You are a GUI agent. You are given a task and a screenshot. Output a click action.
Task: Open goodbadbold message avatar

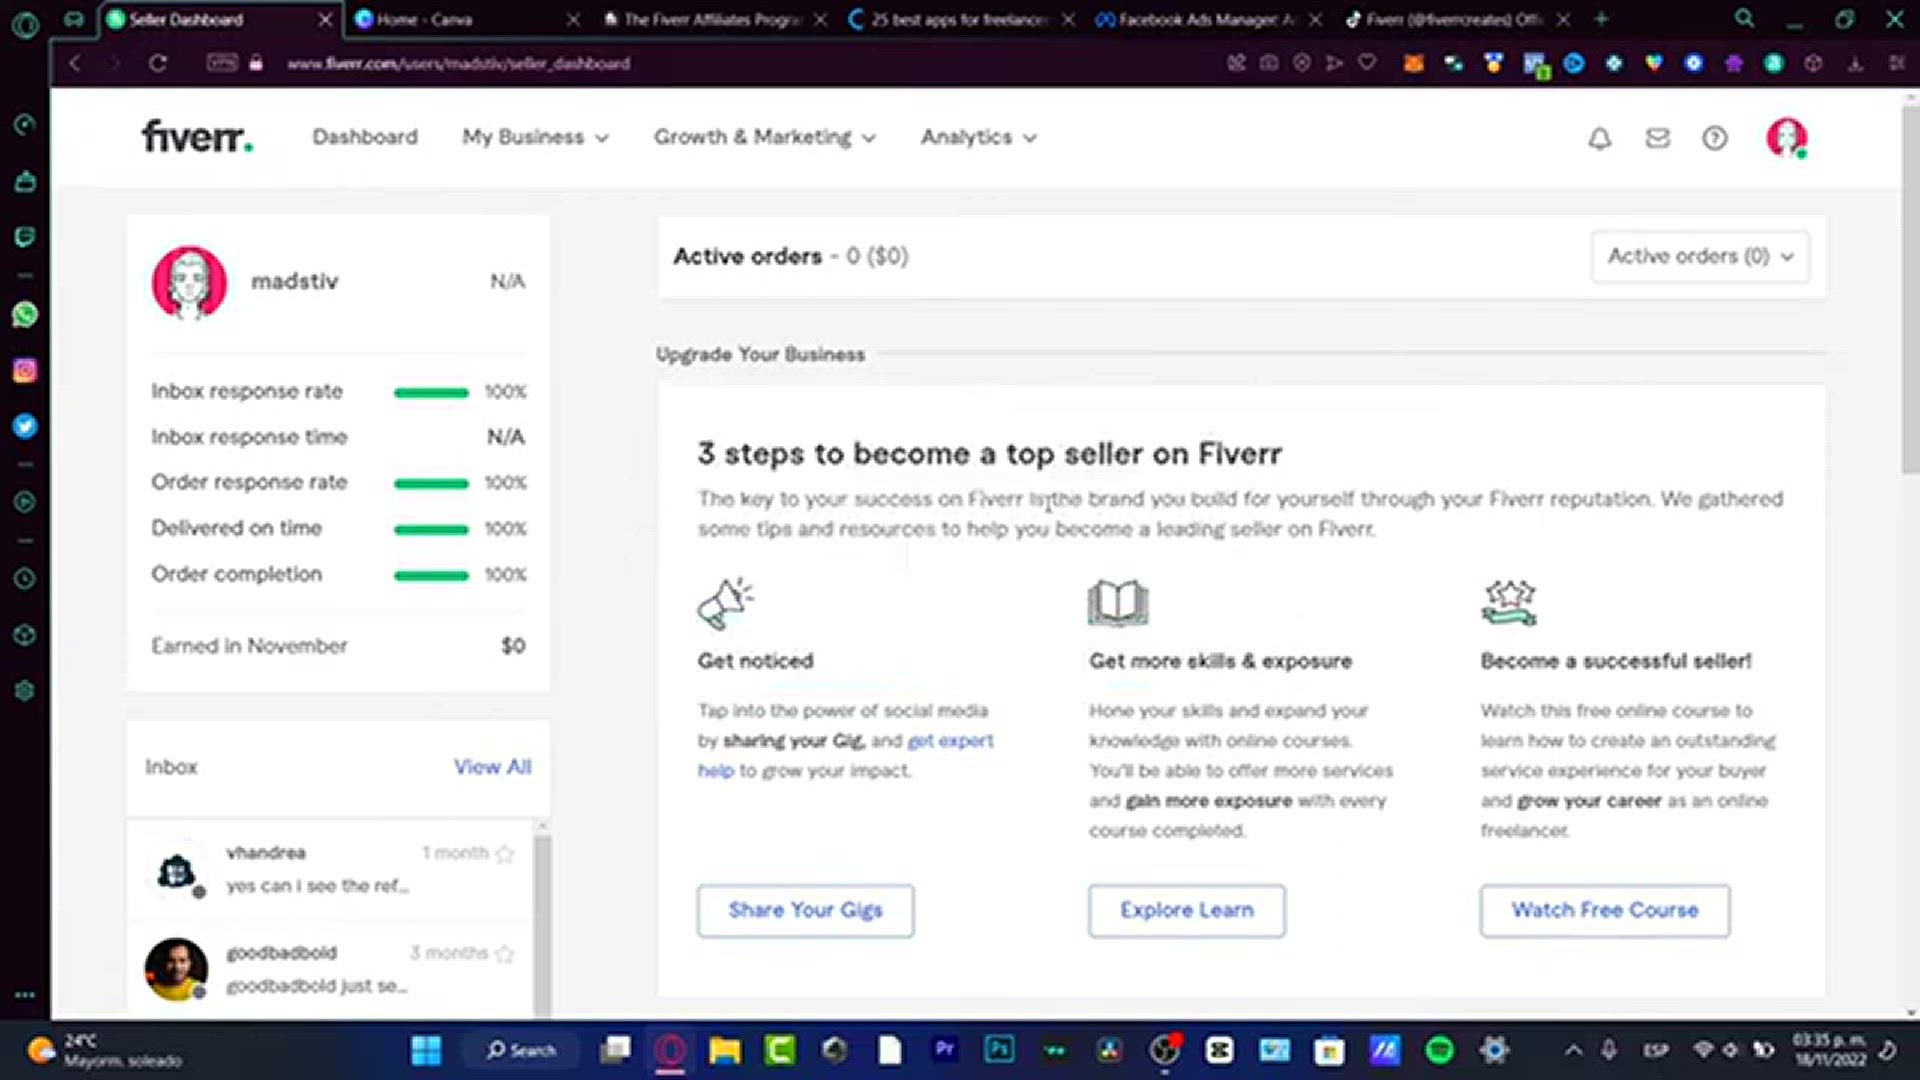(x=176, y=968)
